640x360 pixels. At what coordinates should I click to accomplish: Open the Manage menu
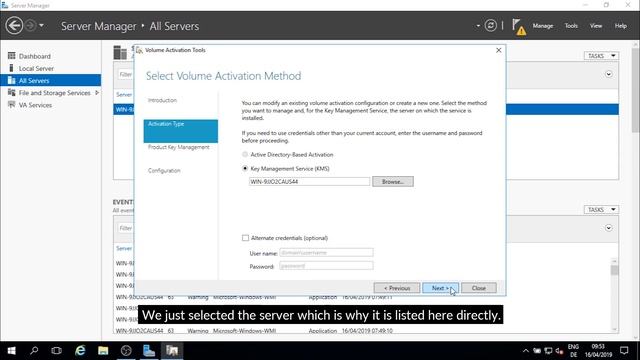click(x=542, y=26)
